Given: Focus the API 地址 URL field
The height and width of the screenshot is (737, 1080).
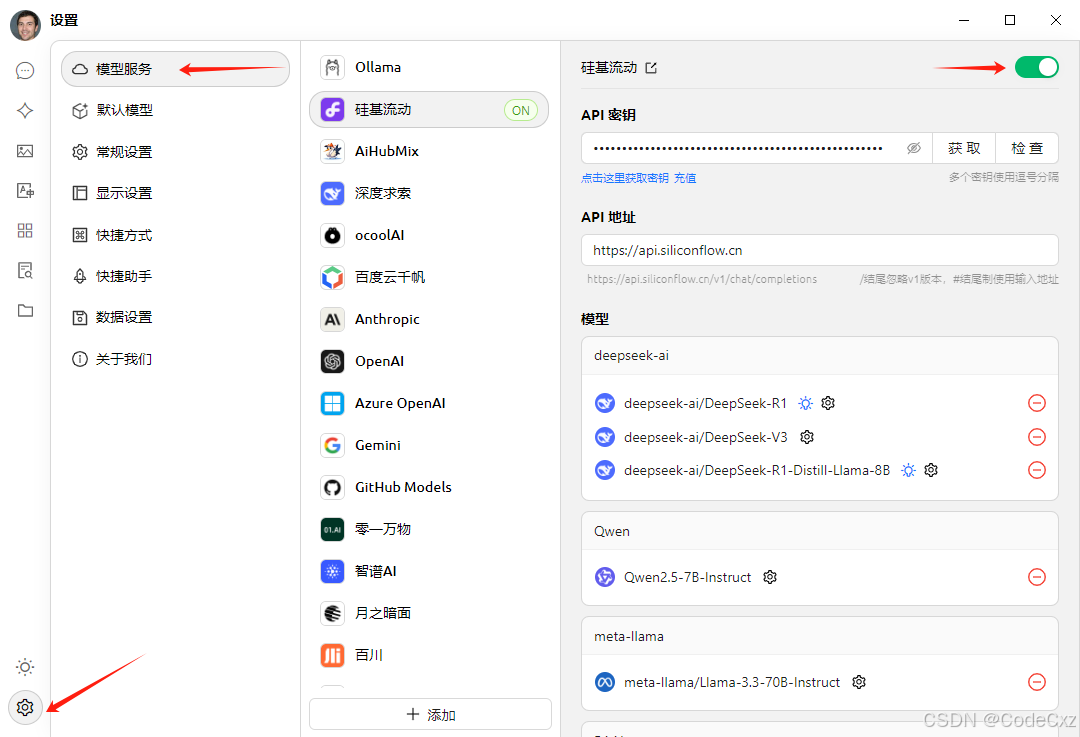Looking at the screenshot, I should 820,250.
